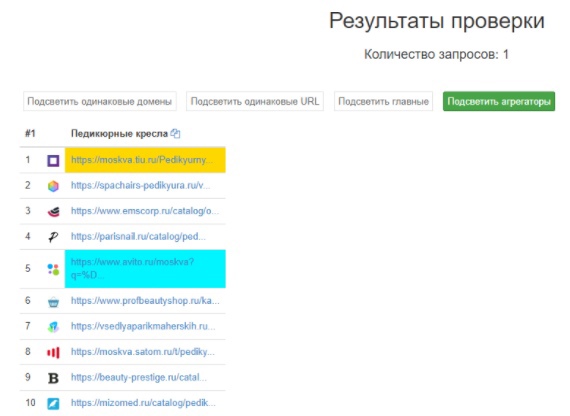
Task: Click position number 5 in the table
Action: tap(28, 269)
